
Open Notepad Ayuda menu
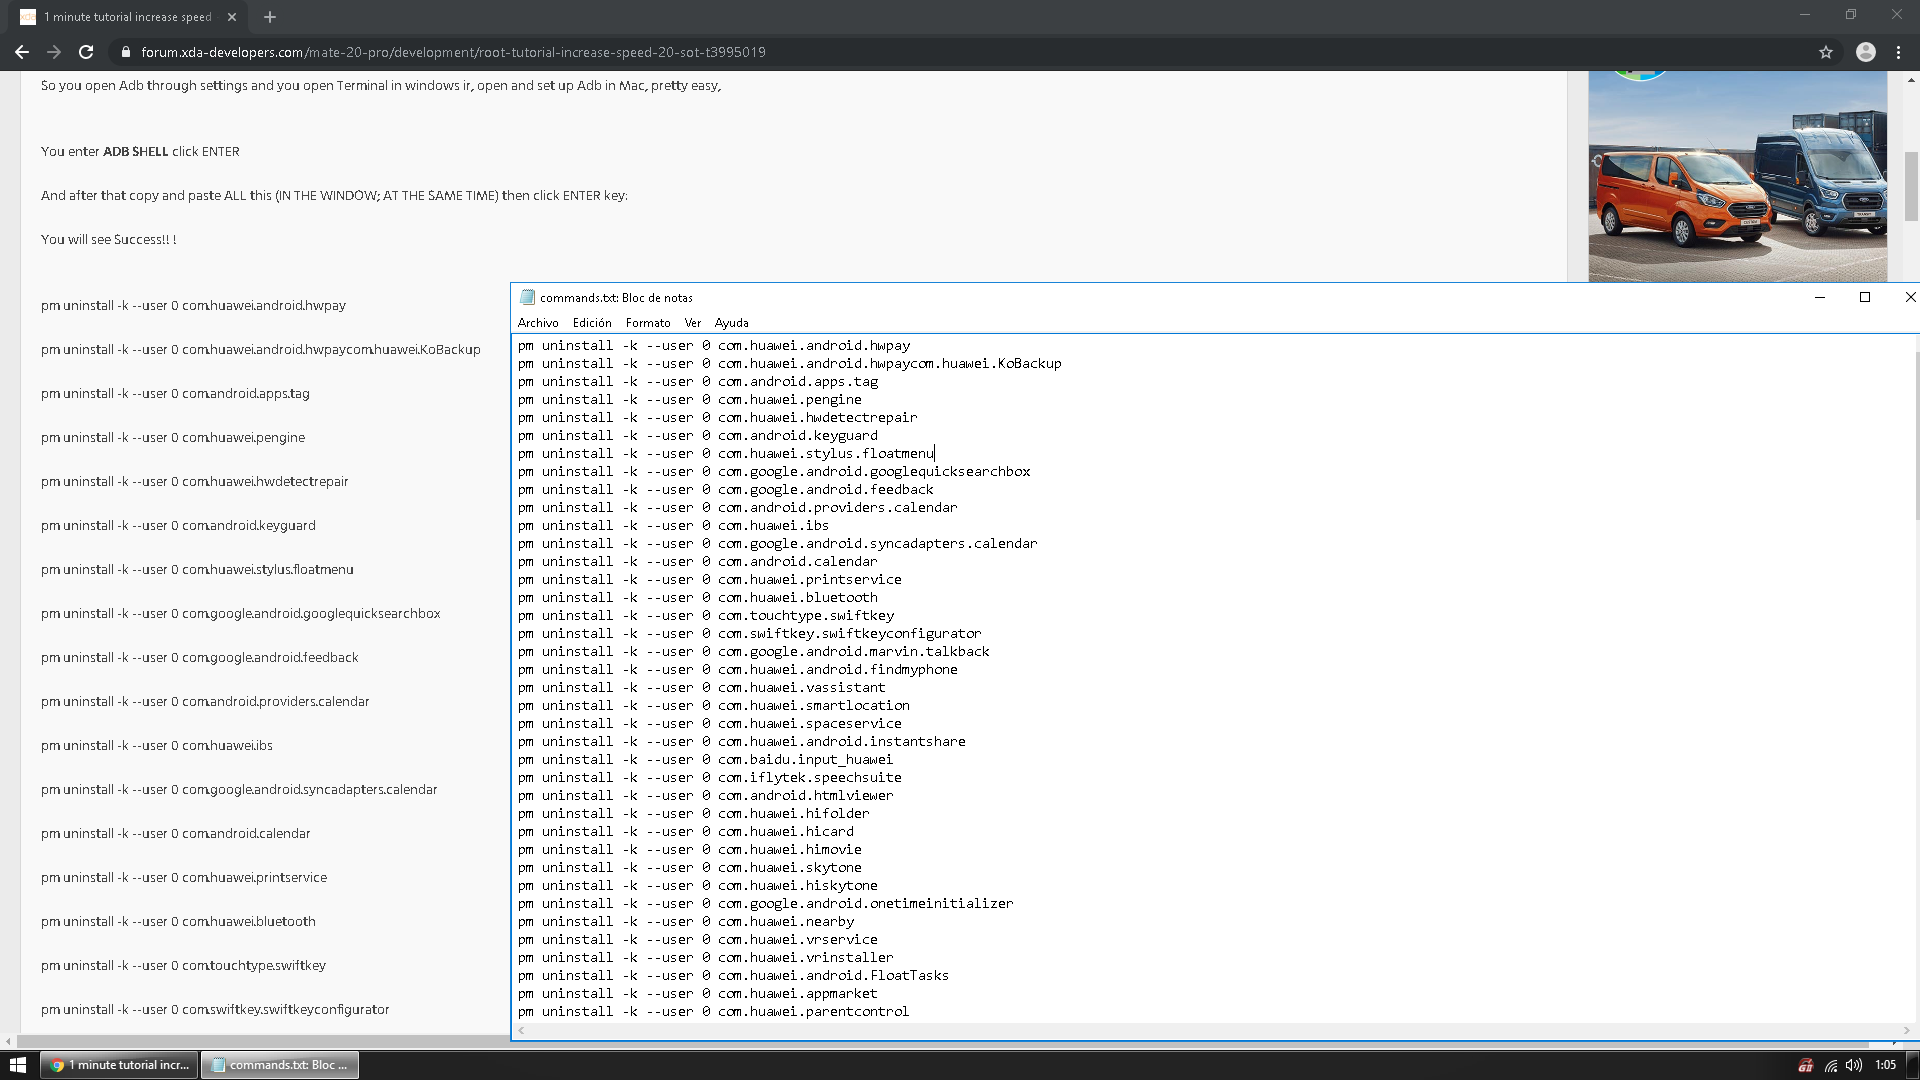[731, 323]
